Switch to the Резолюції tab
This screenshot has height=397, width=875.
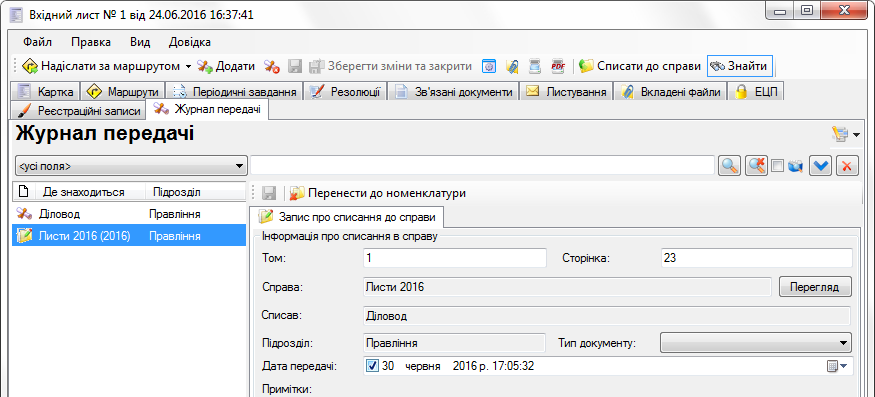(345, 92)
